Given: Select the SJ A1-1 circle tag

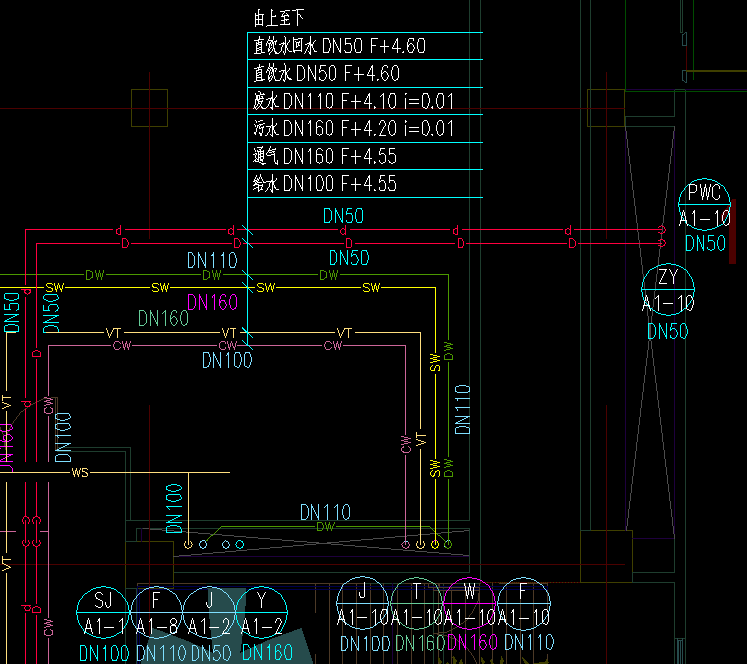Looking at the screenshot, I should click(103, 613).
